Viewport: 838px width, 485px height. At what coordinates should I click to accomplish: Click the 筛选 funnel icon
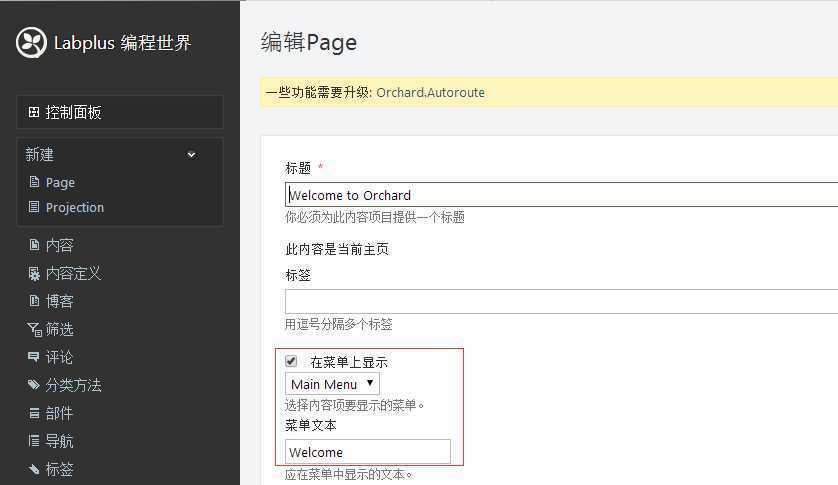click(34, 329)
